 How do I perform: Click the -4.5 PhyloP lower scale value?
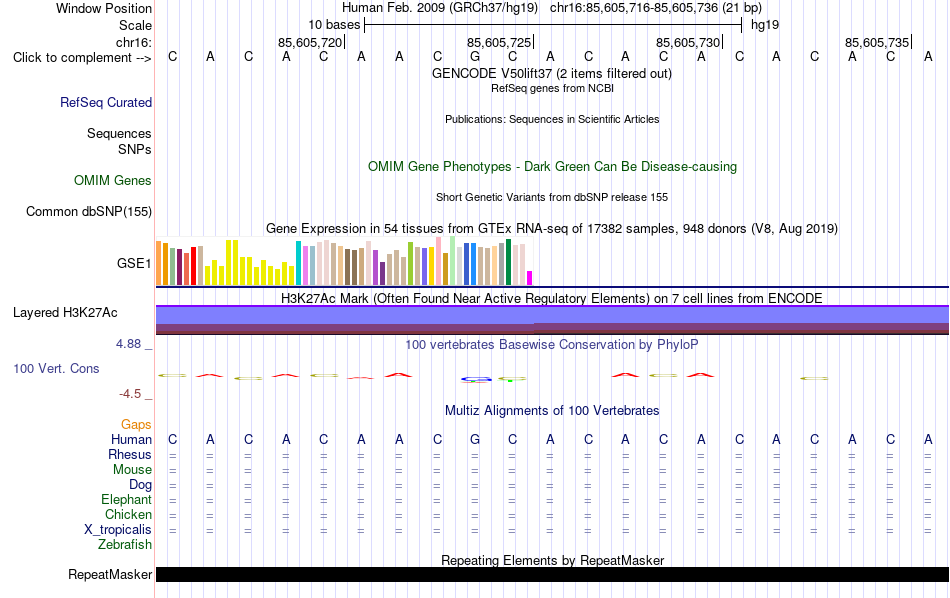coord(130,394)
